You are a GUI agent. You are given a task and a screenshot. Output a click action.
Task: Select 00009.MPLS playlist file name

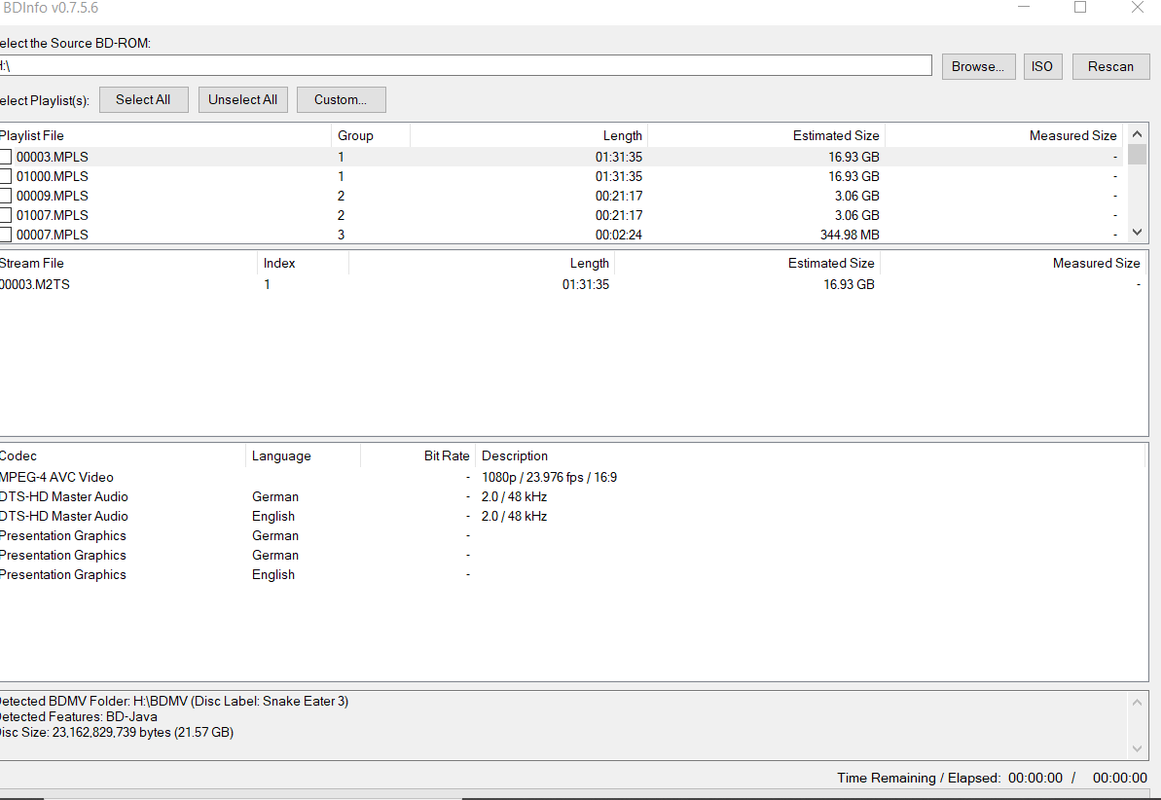click(52, 196)
